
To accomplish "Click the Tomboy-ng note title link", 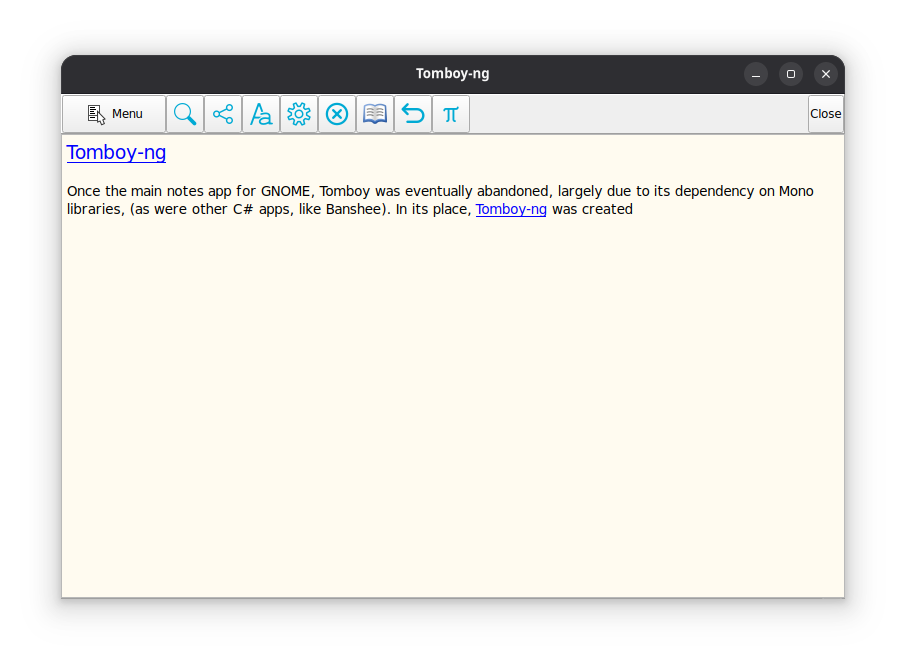I will pos(116,153).
